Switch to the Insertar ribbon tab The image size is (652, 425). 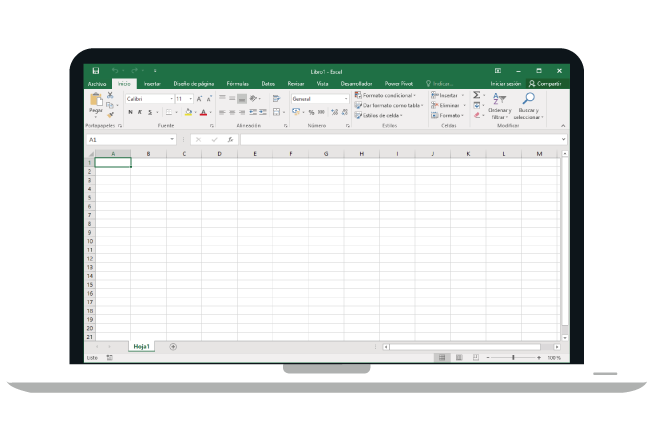(x=152, y=84)
